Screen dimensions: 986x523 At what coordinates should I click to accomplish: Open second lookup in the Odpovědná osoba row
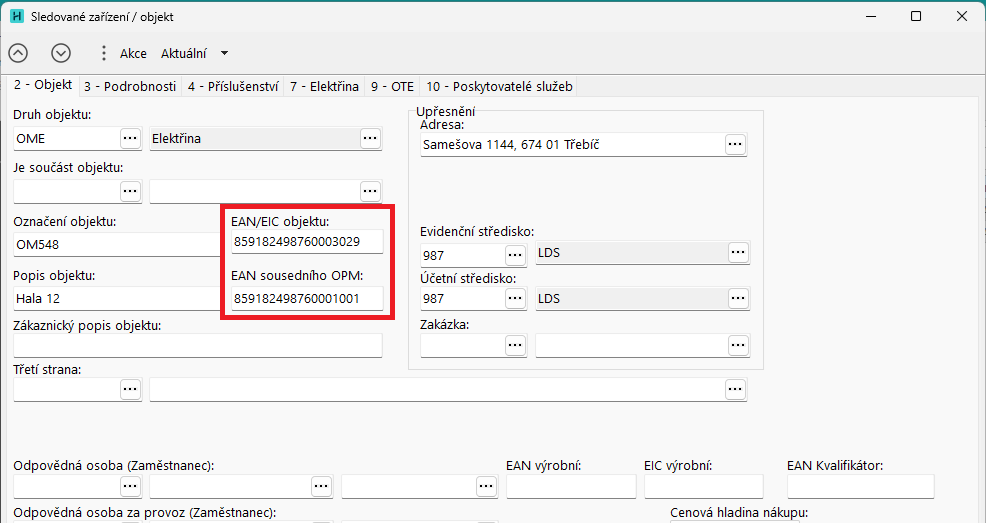pos(321,486)
